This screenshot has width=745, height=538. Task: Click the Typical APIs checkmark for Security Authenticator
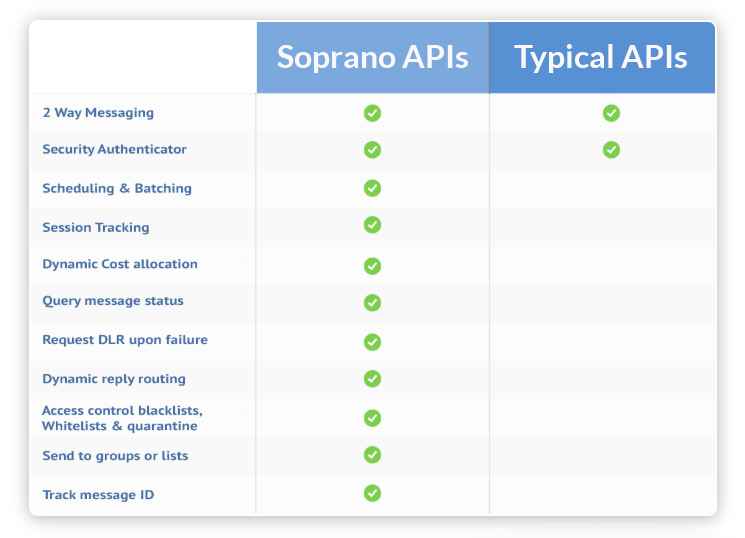(611, 150)
